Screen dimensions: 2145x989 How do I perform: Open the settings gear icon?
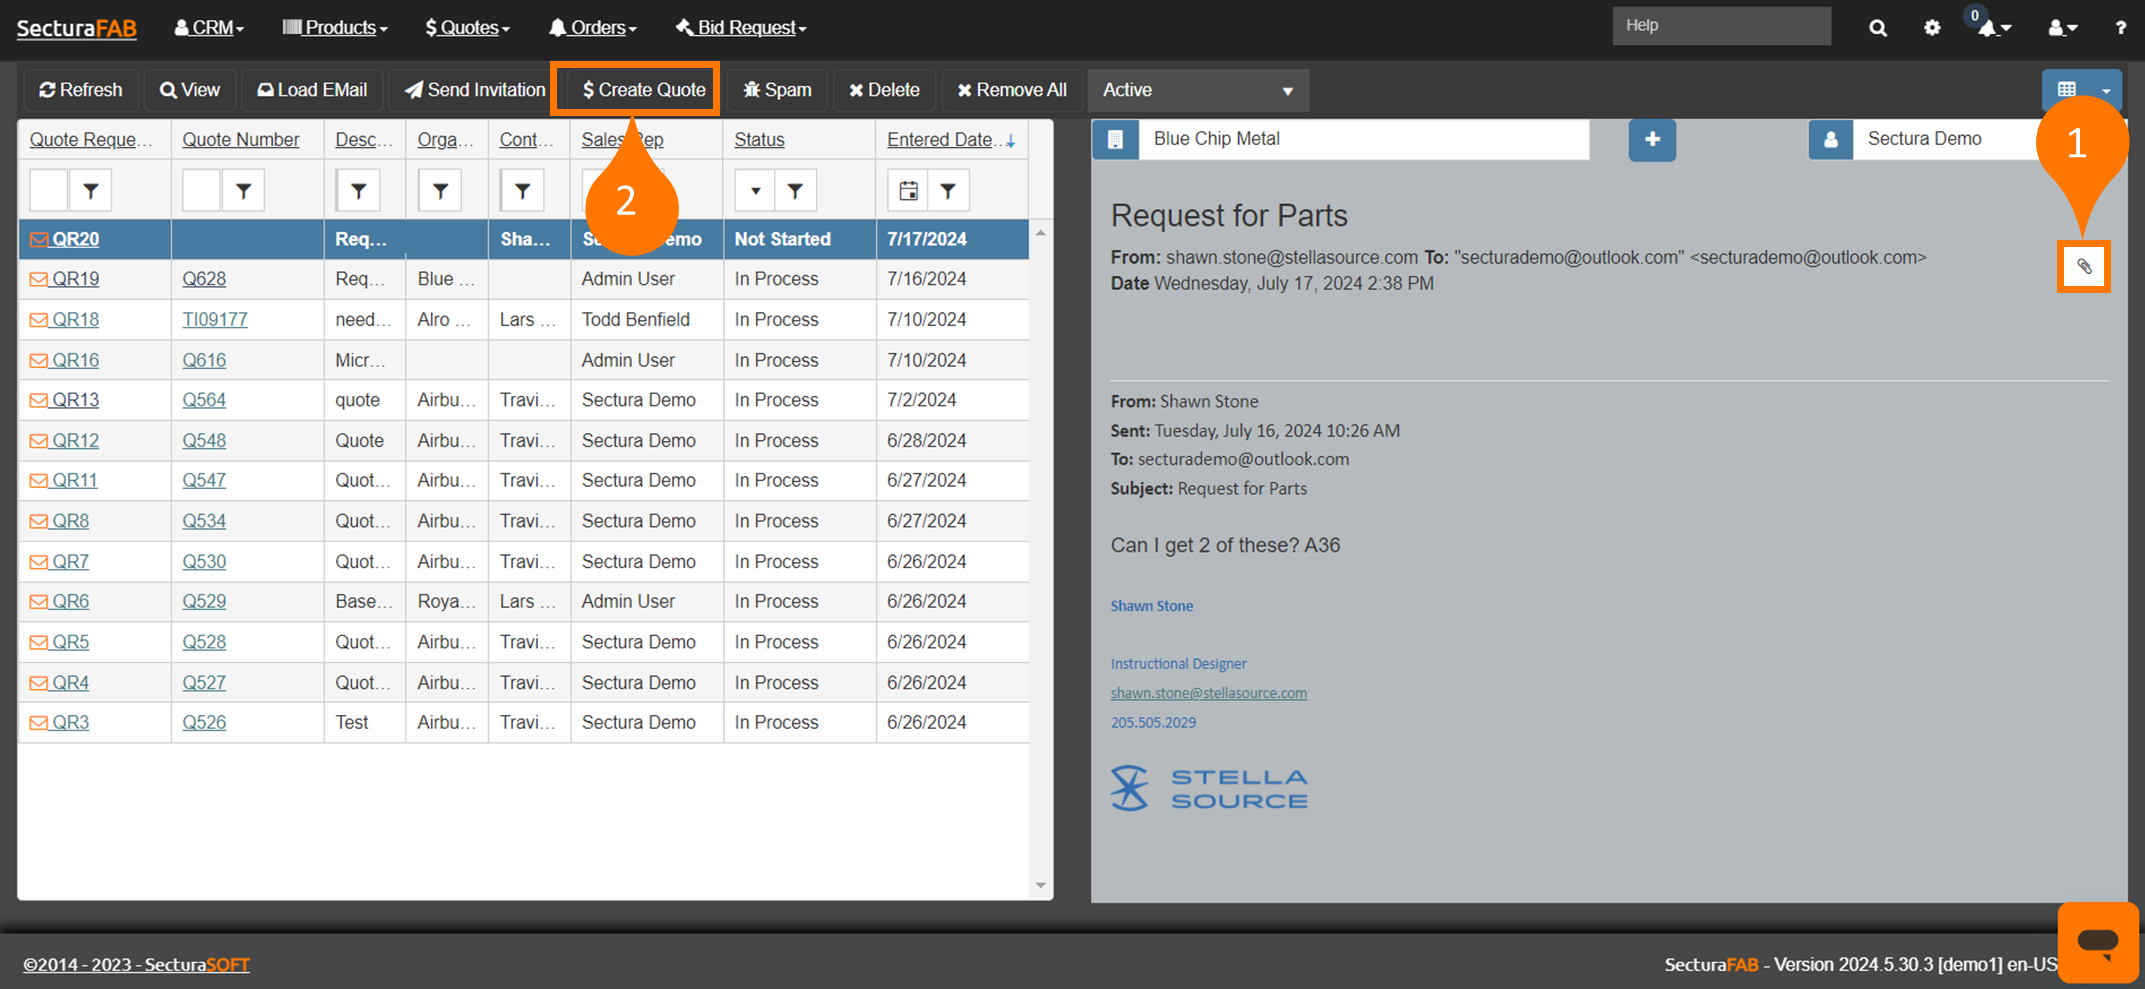(x=1932, y=28)
